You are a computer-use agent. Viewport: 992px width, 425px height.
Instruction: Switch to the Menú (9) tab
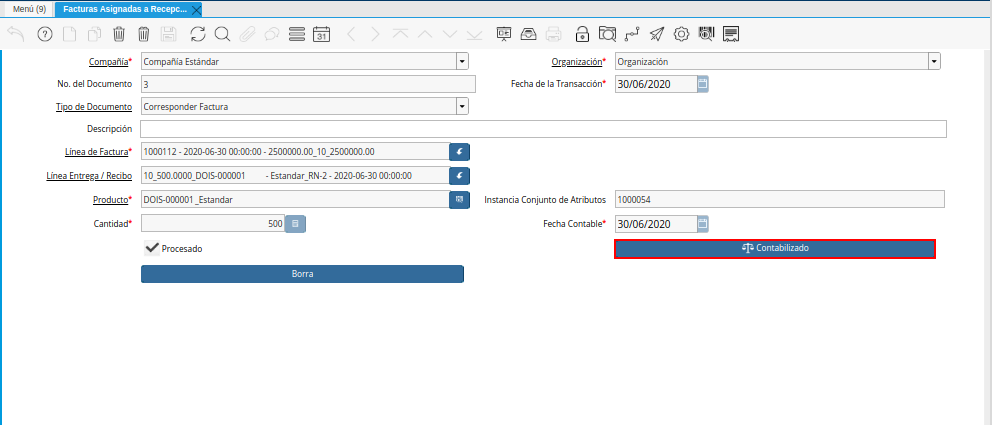30,9
